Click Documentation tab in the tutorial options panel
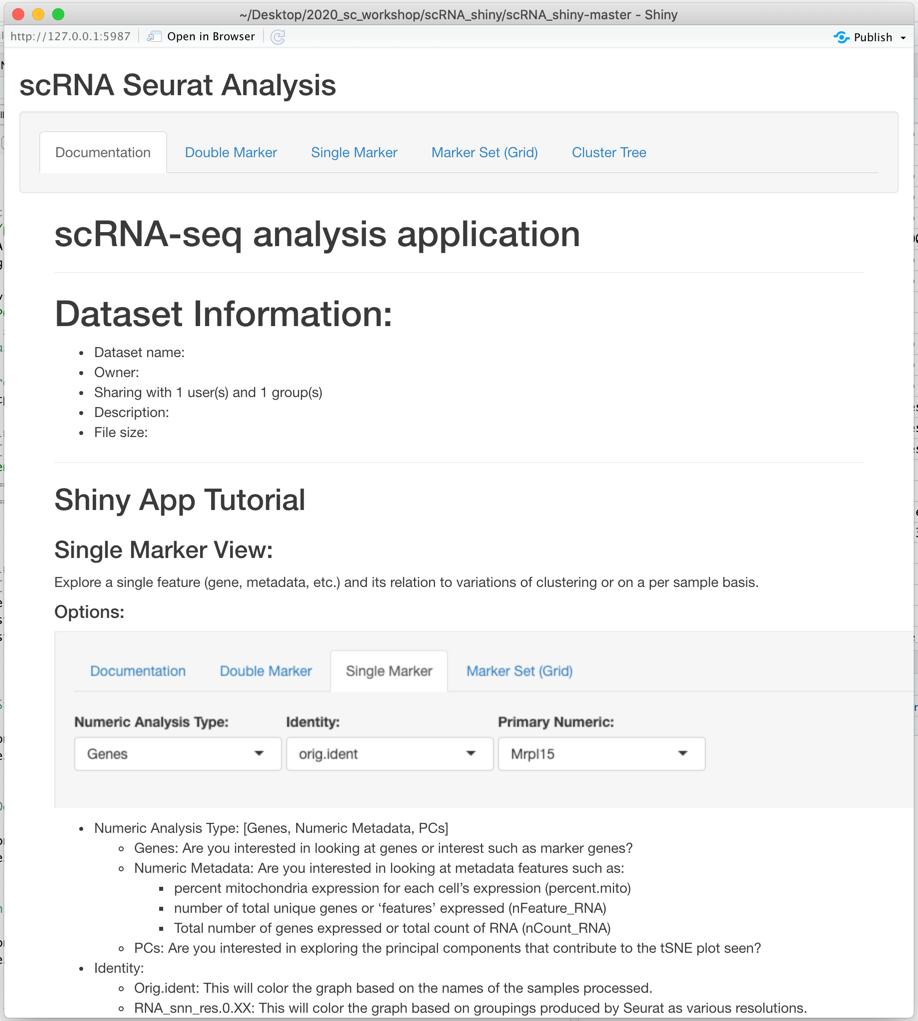The image size is (918, 1021). [138, 671]
